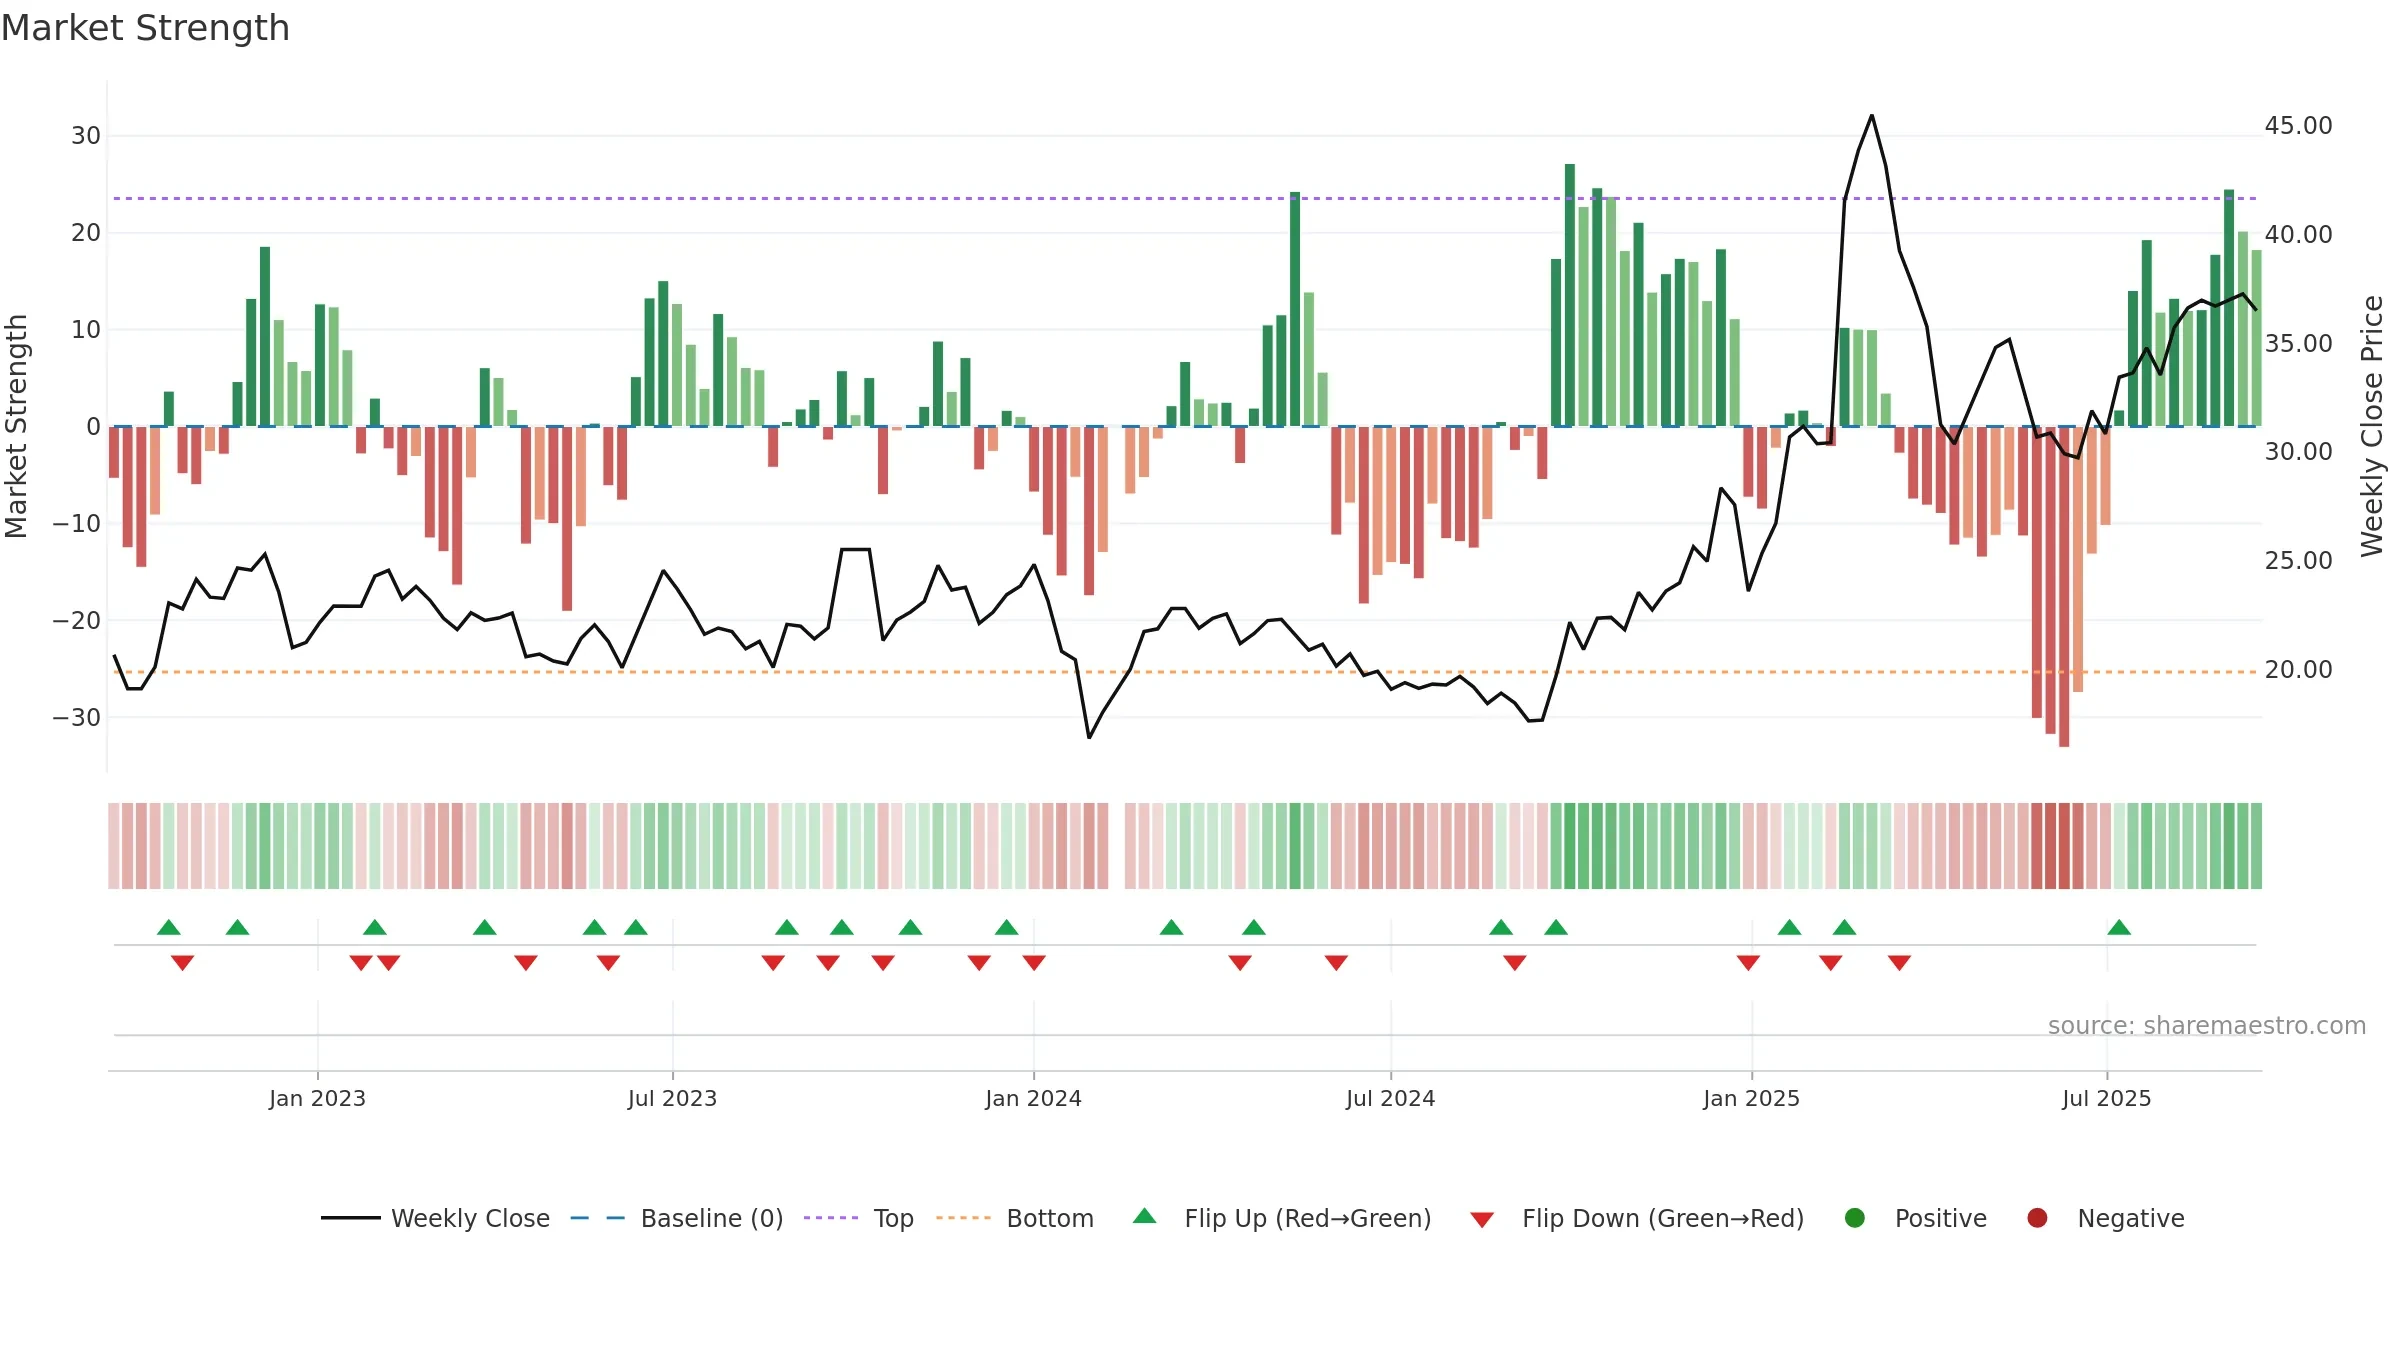Screen dimensions: 2400x1350
Task: Click the source: sharemaestro.com text
Action: click(2207, 1026)
